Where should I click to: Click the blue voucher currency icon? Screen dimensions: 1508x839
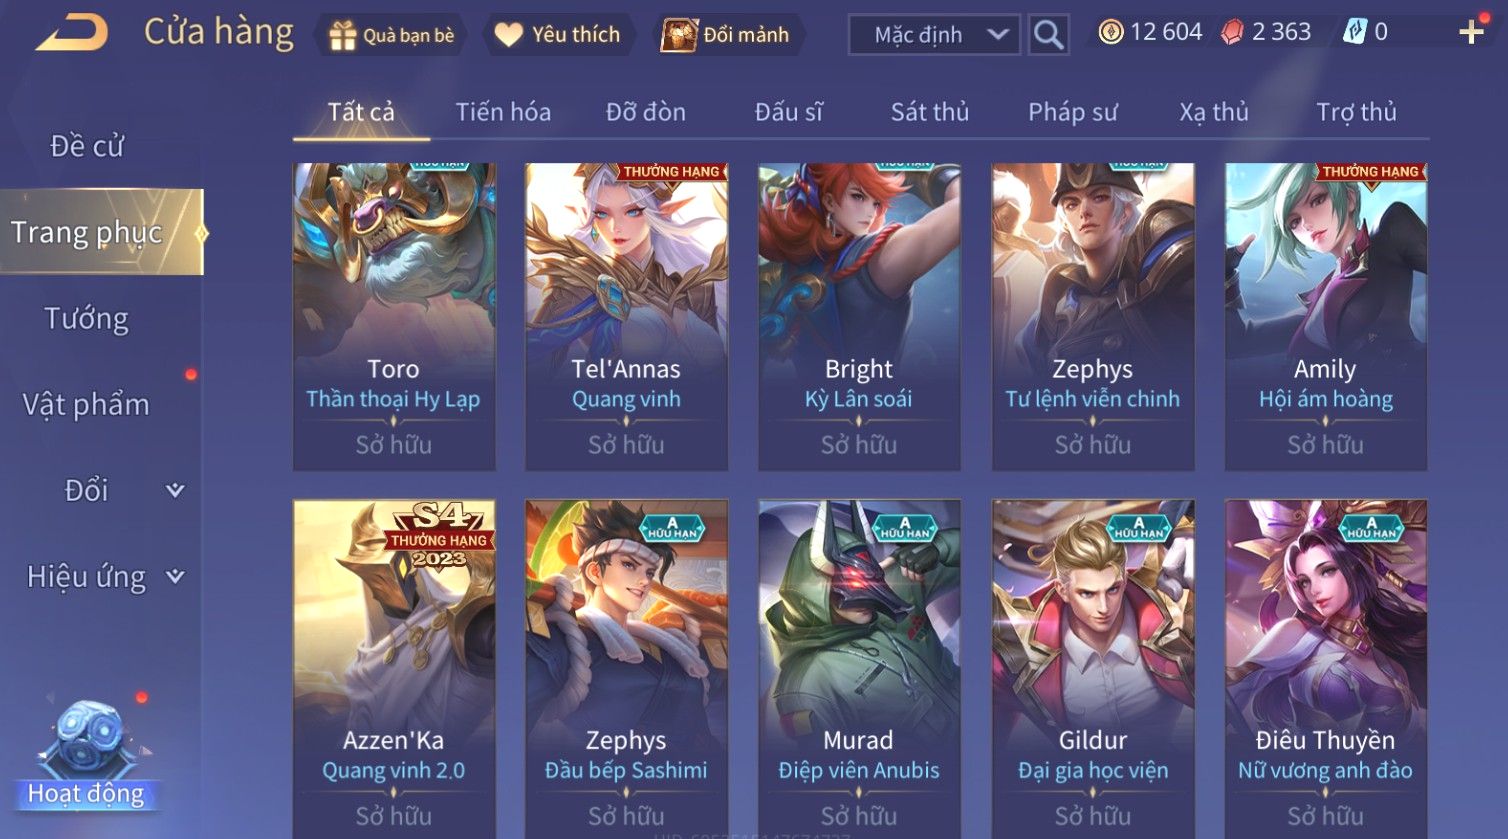coord(1354,33)
